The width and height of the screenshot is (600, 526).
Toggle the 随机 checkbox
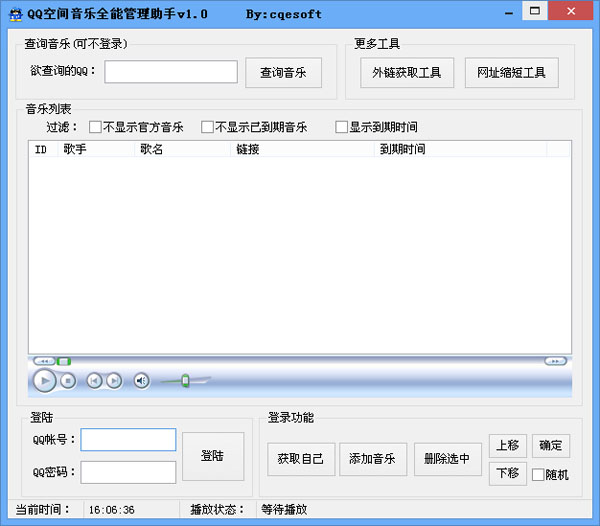point(538,475)
